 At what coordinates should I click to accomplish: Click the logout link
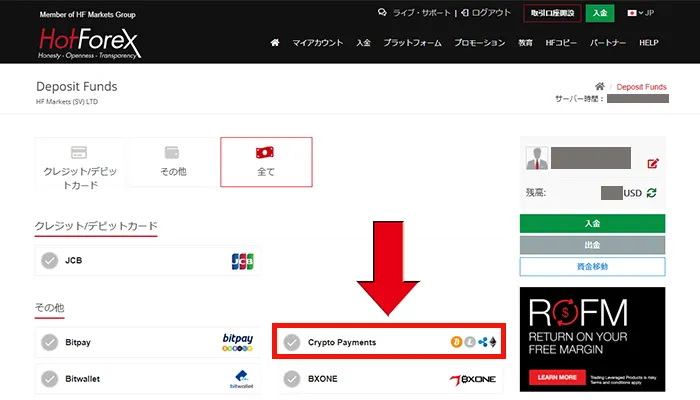(486, 13)
